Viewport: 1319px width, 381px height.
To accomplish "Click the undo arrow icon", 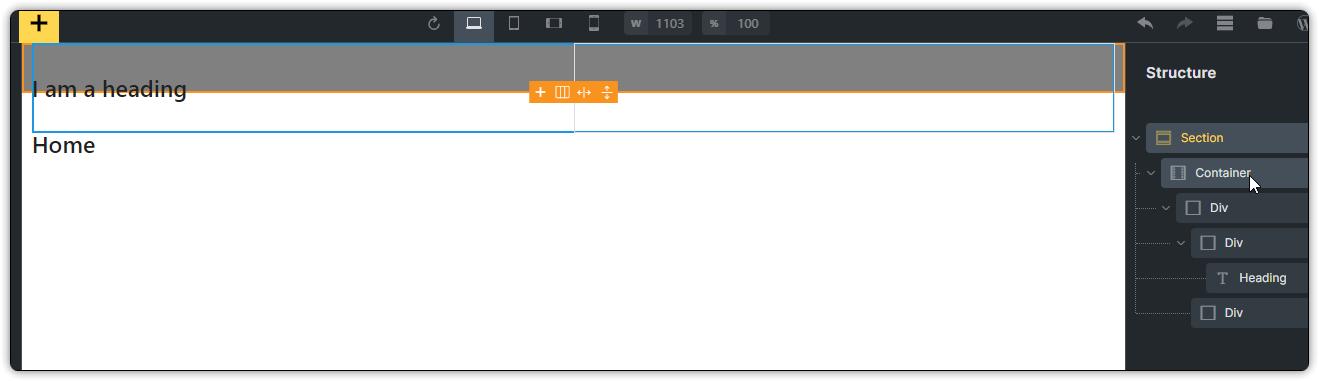I will coord(1145,24).
